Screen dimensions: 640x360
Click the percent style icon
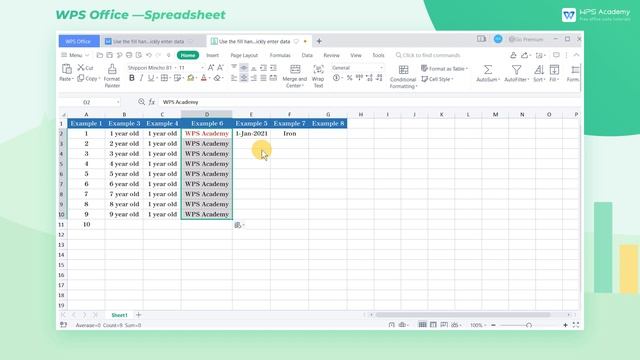click(349, 78)
